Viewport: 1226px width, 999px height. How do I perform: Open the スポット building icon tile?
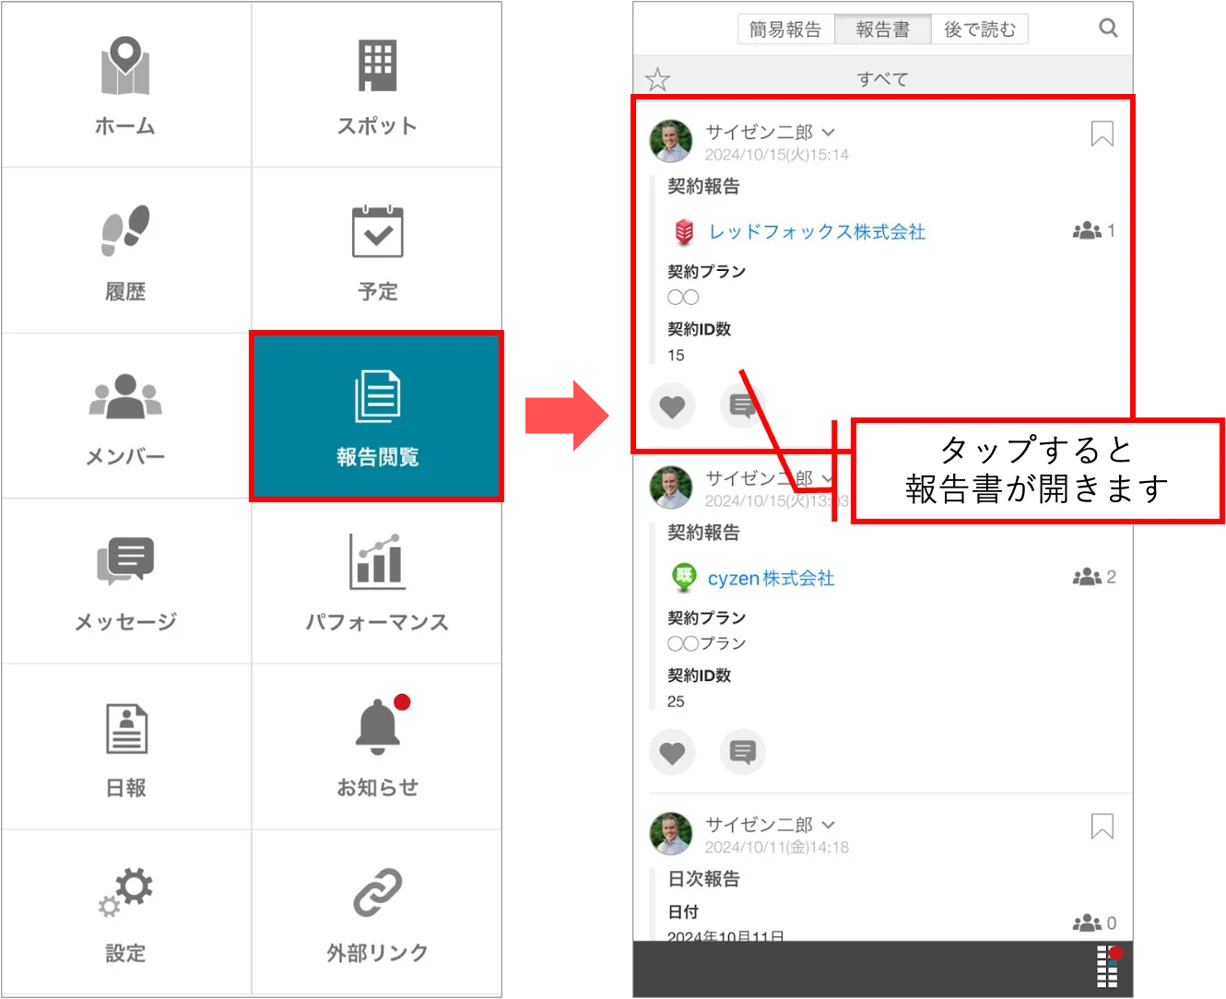pyautogui.click(x=377, y=85)
